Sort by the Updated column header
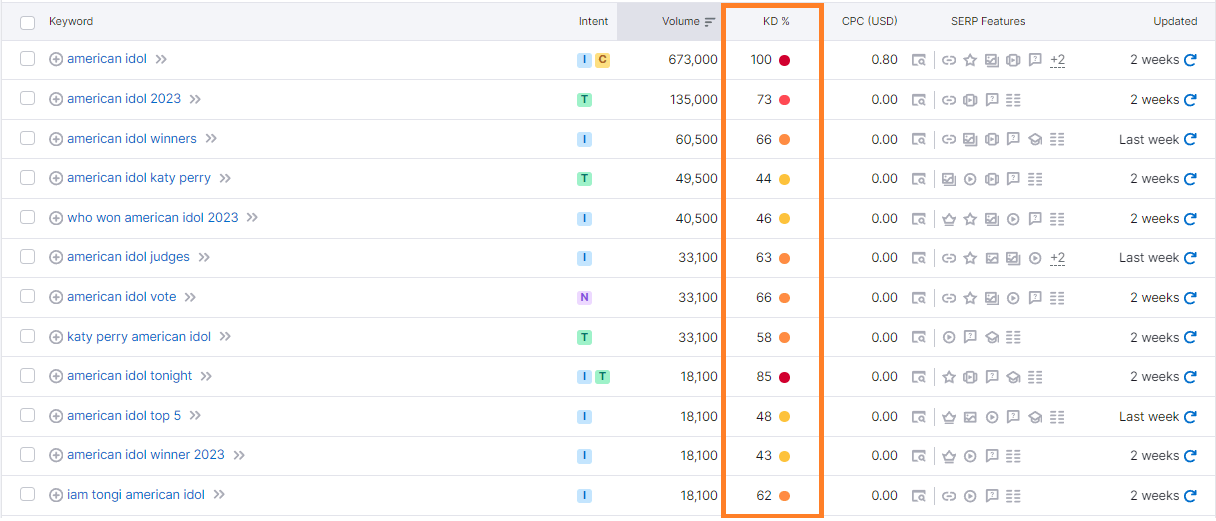The width and height of the screenshot is (1216, 521). (1175, 21)
